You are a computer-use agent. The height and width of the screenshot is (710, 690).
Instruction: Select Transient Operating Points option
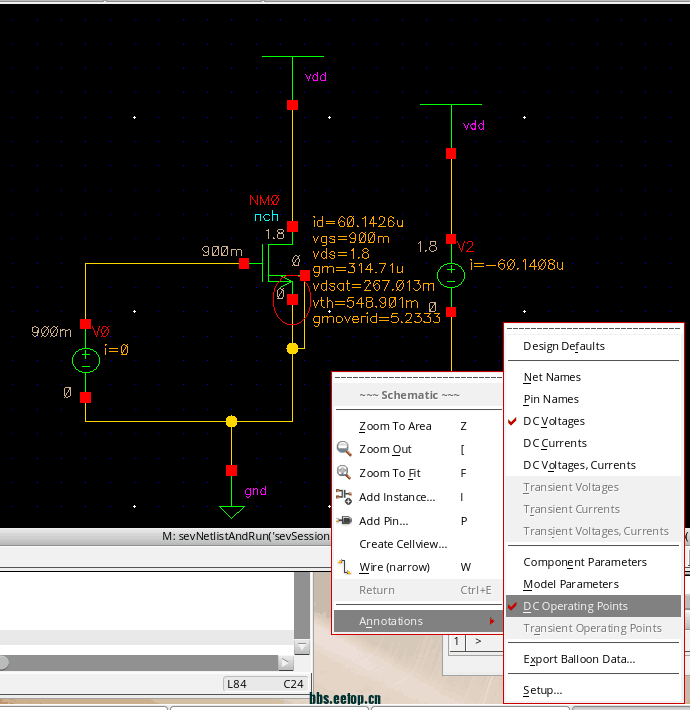point(594,628)
